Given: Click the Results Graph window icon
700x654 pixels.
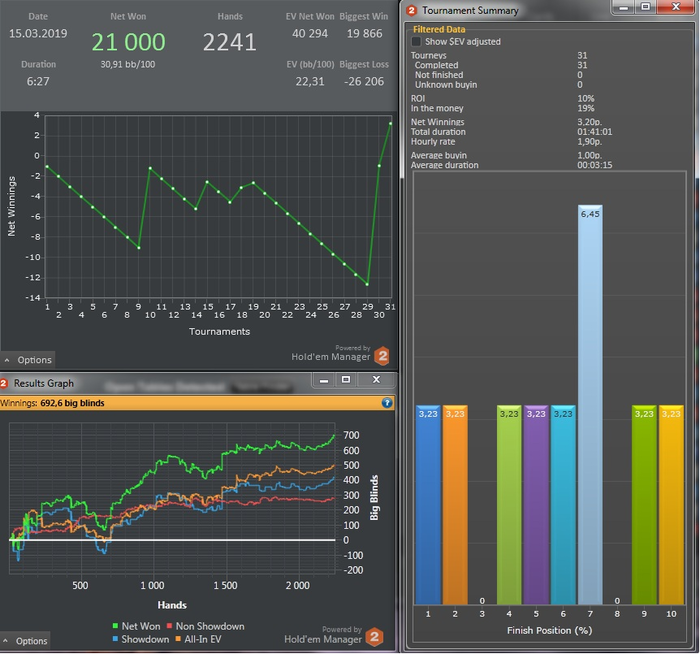Looking at the screenshot, I should pos(4,383).
